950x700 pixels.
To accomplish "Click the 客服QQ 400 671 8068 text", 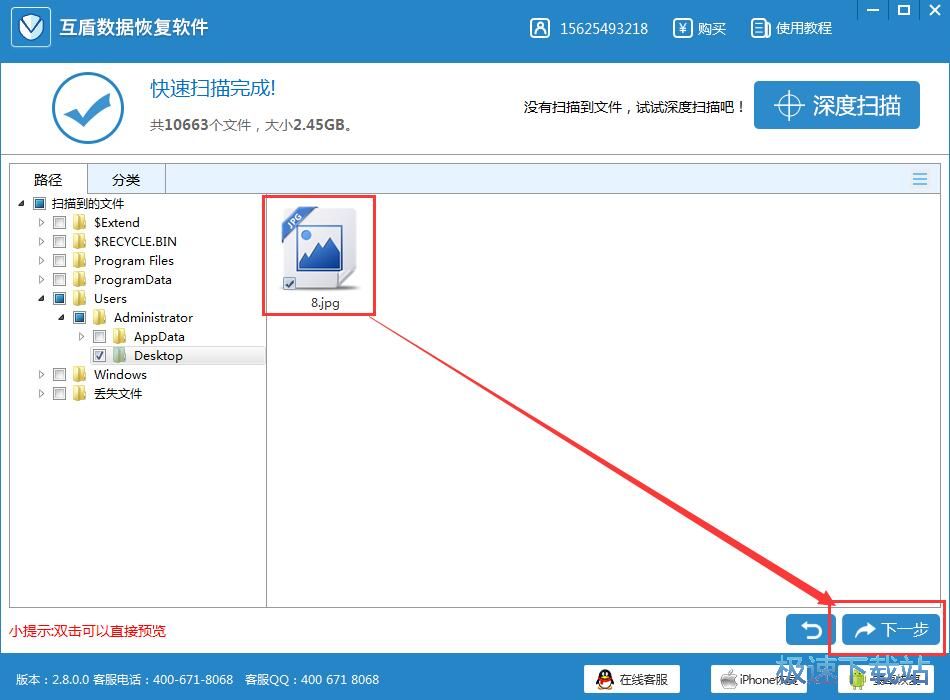I will tap(312, 679).
